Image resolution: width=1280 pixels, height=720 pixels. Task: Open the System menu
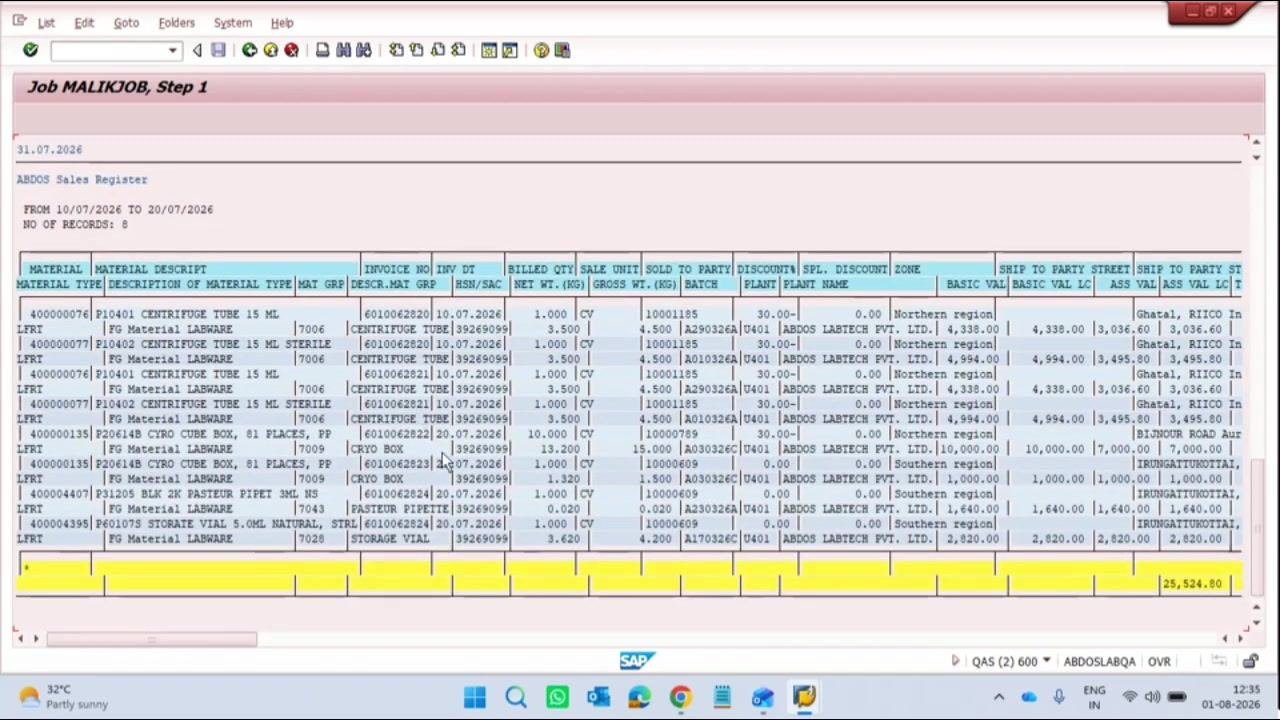[x=233, y=22]
